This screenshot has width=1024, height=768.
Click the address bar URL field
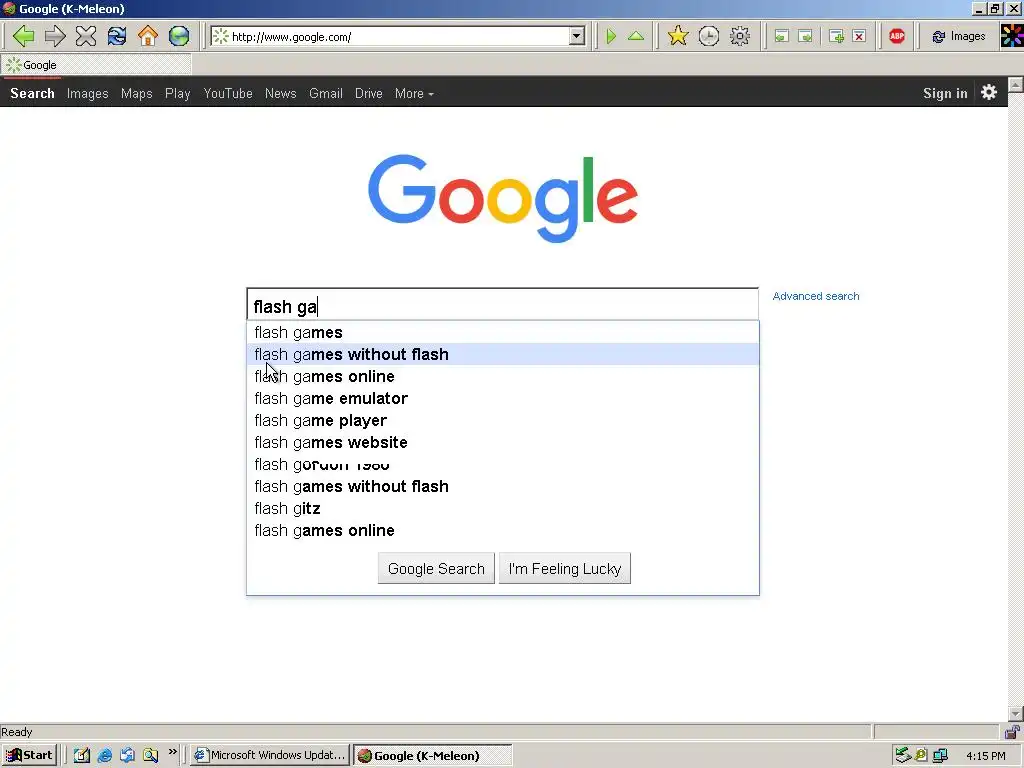click(398, 37)
